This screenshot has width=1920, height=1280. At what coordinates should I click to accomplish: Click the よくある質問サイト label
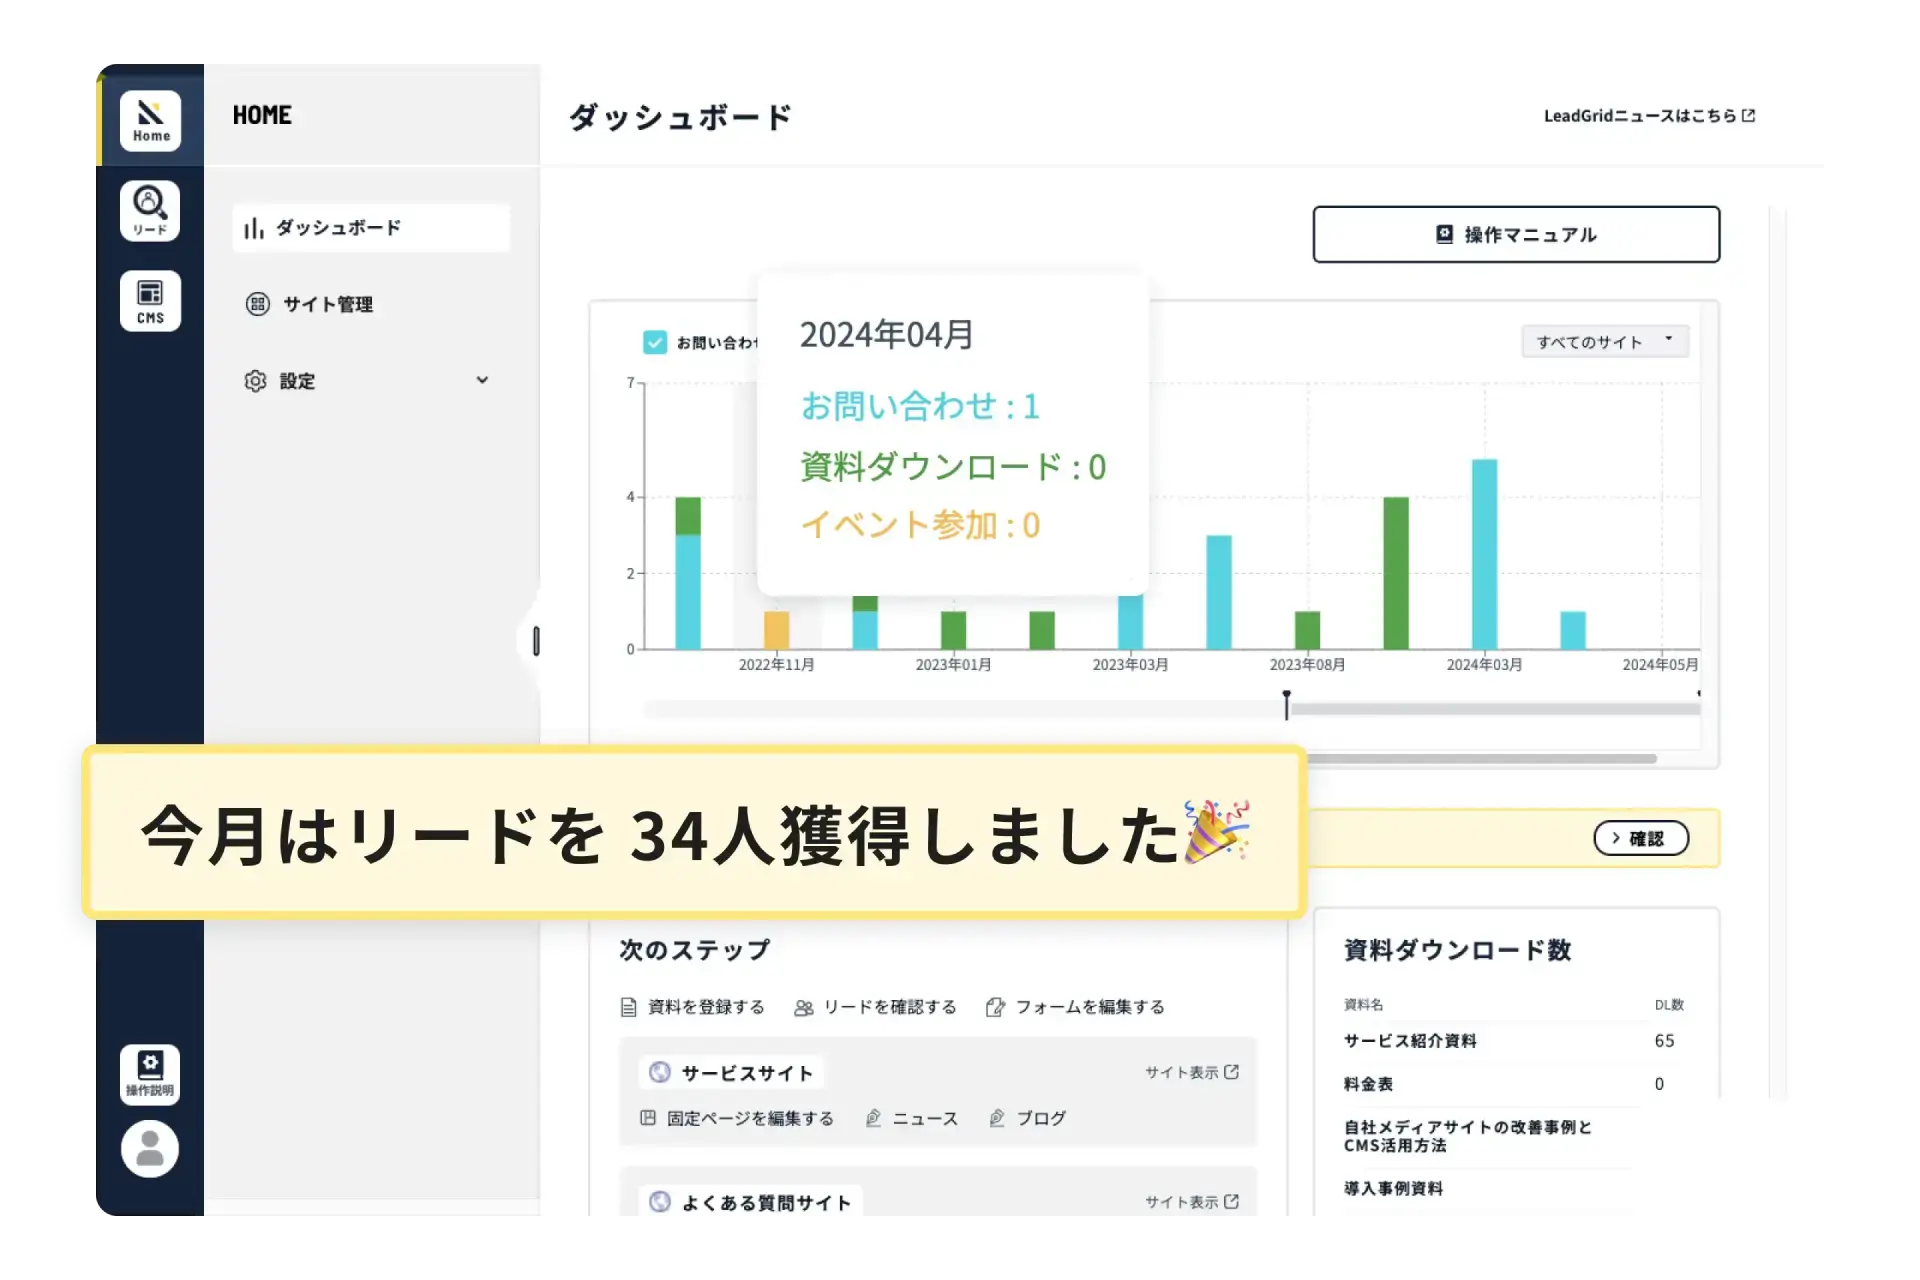[767, 1203]
